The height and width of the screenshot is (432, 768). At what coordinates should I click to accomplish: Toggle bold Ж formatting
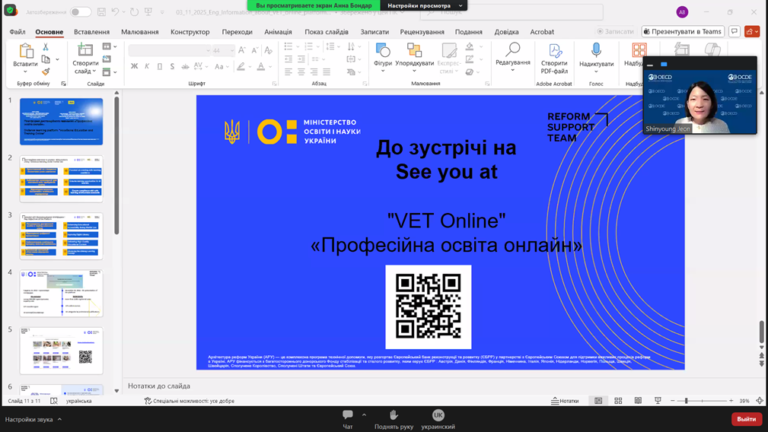(x=134, y=66)
